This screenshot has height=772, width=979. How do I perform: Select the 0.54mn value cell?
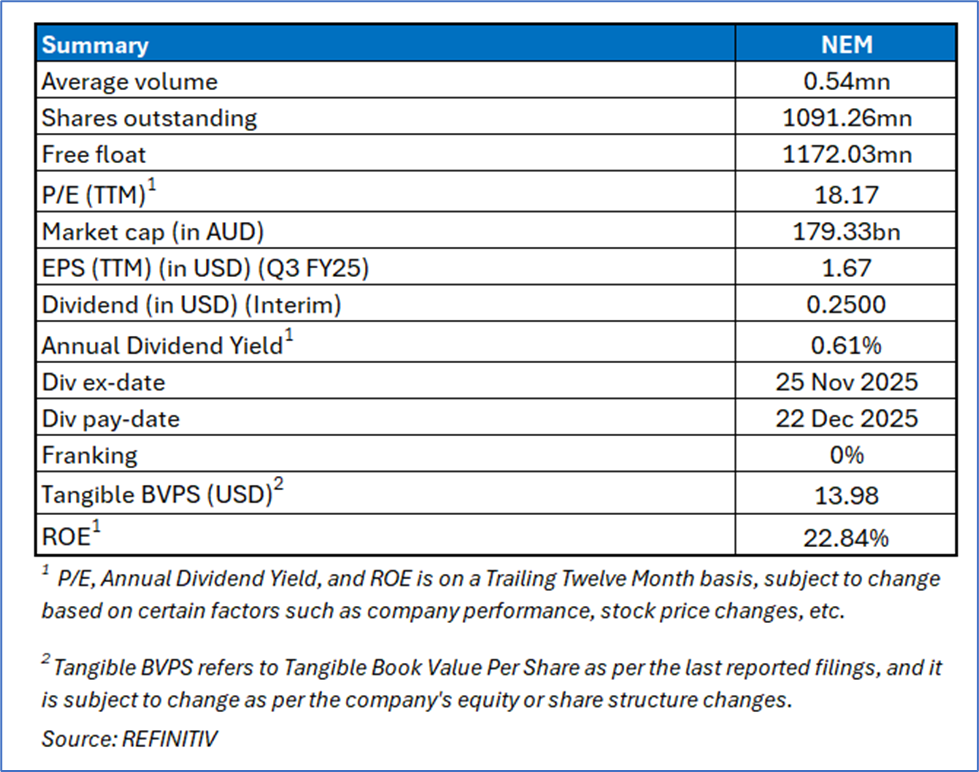pos(845,82)
